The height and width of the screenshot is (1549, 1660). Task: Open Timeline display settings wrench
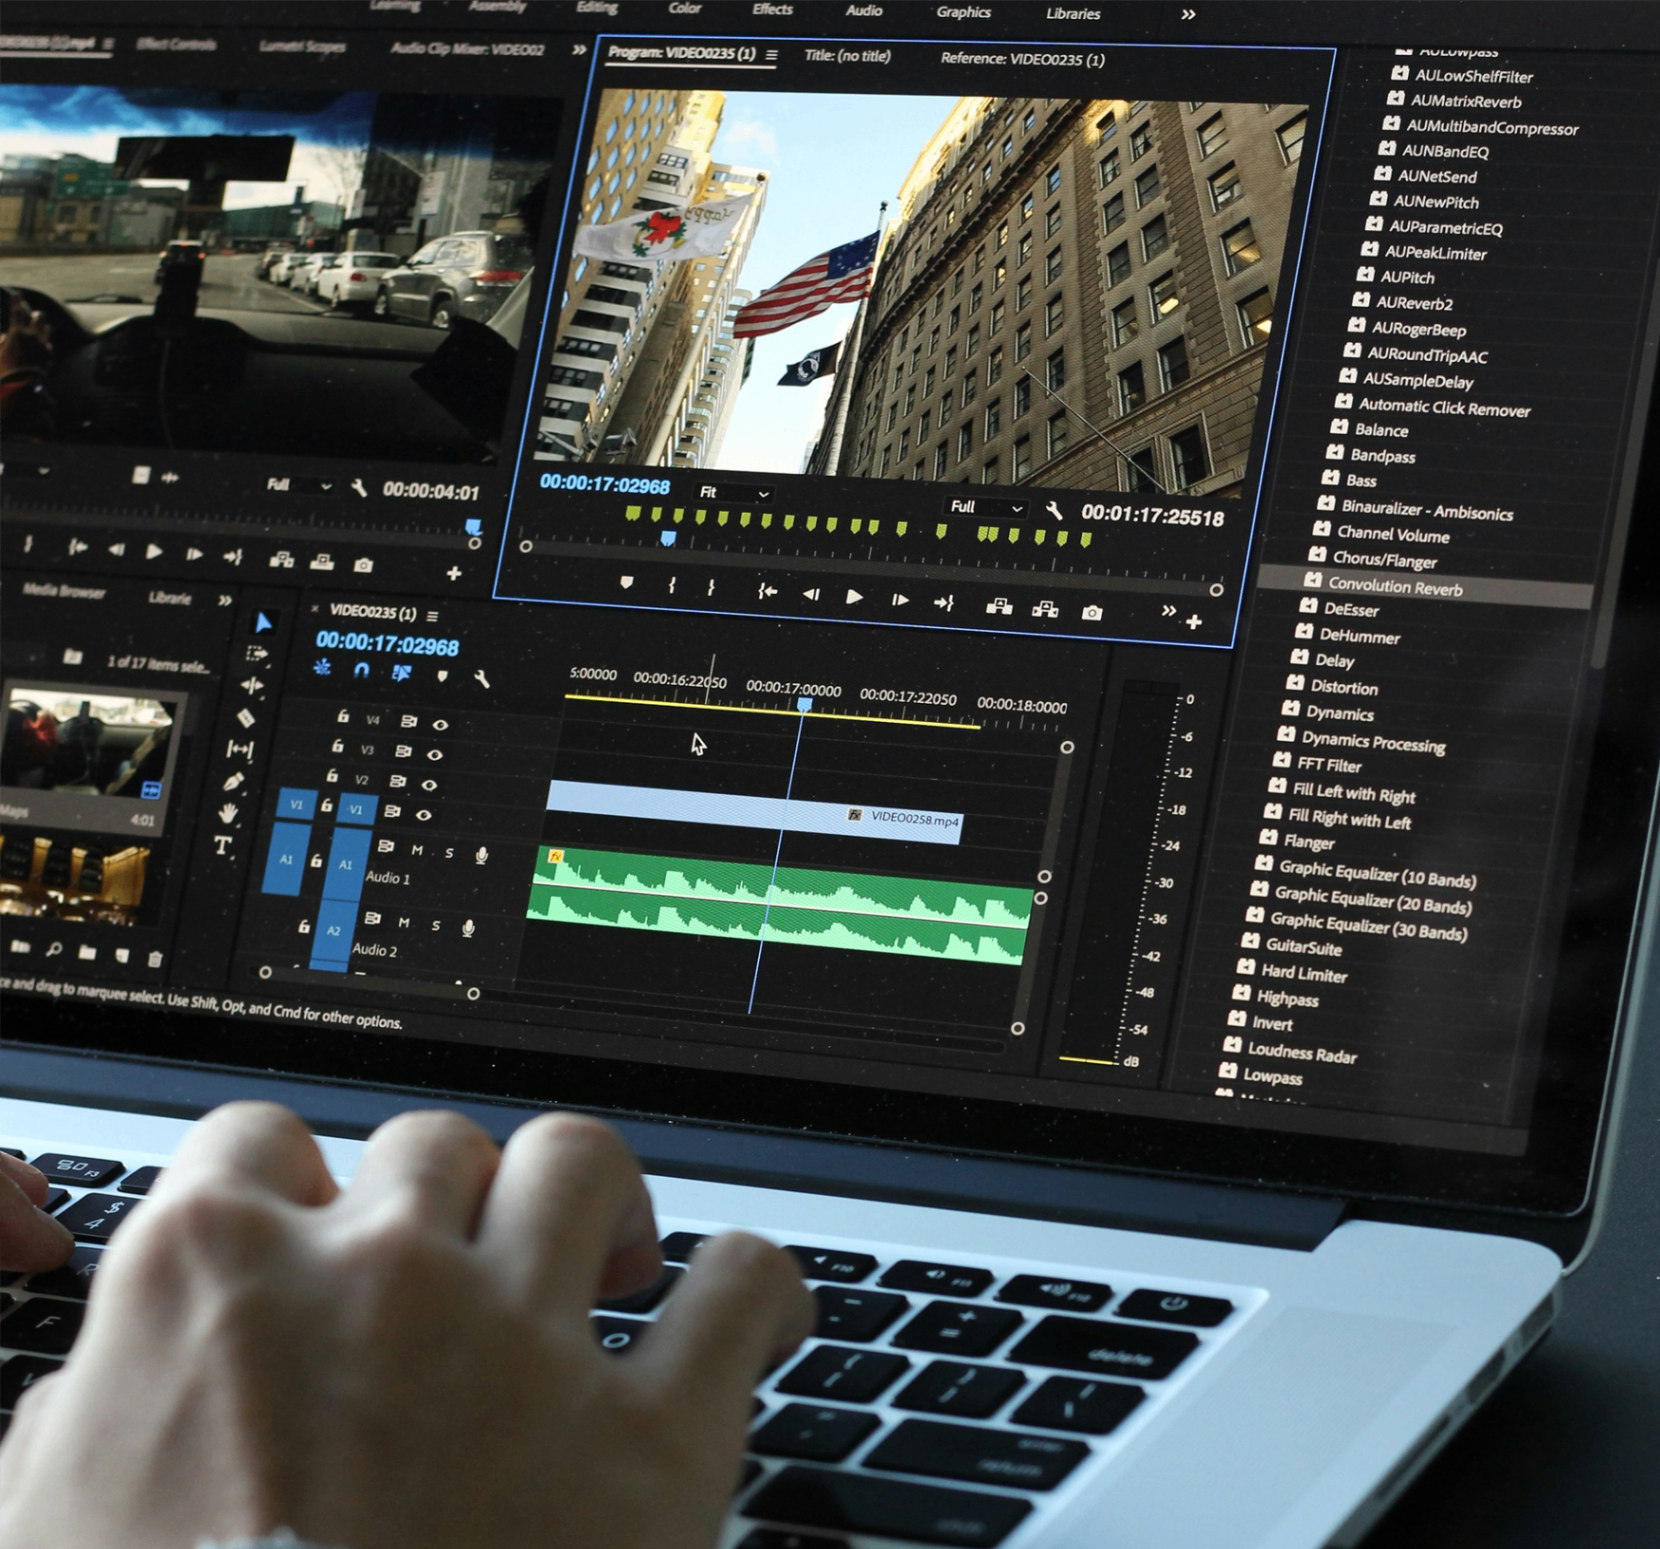(x=482, y=679)
